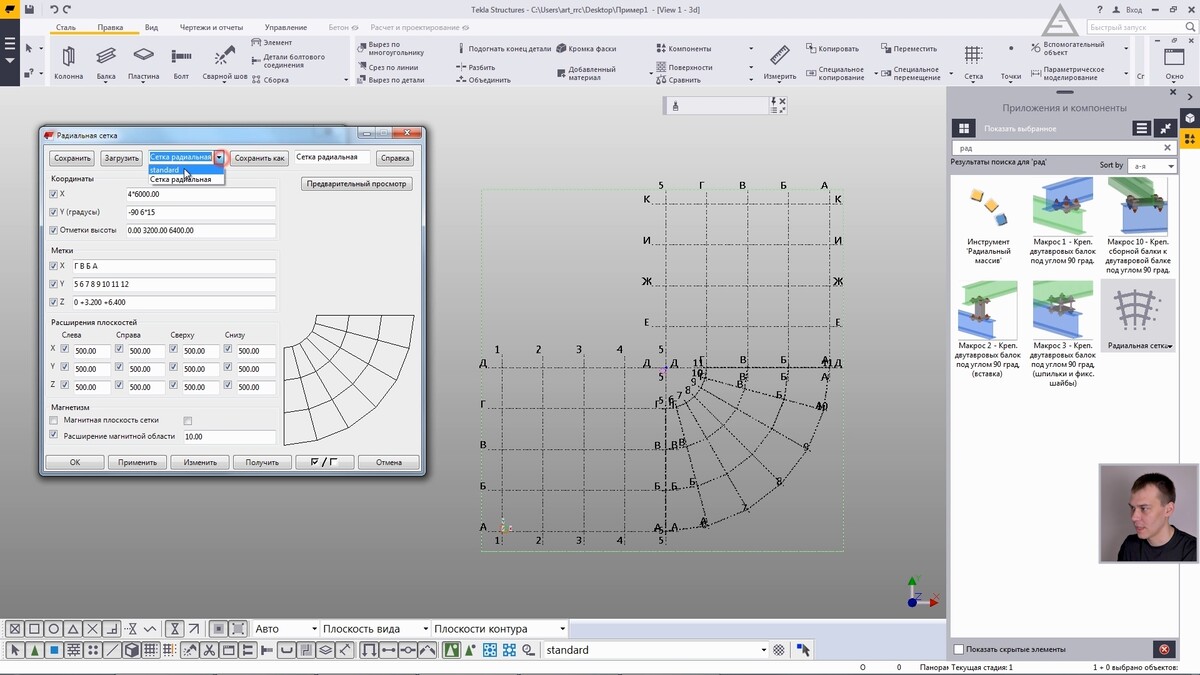1200x675 pixels.
Task: Open the Сетка grid tool
Action: [x=973, y=56]
